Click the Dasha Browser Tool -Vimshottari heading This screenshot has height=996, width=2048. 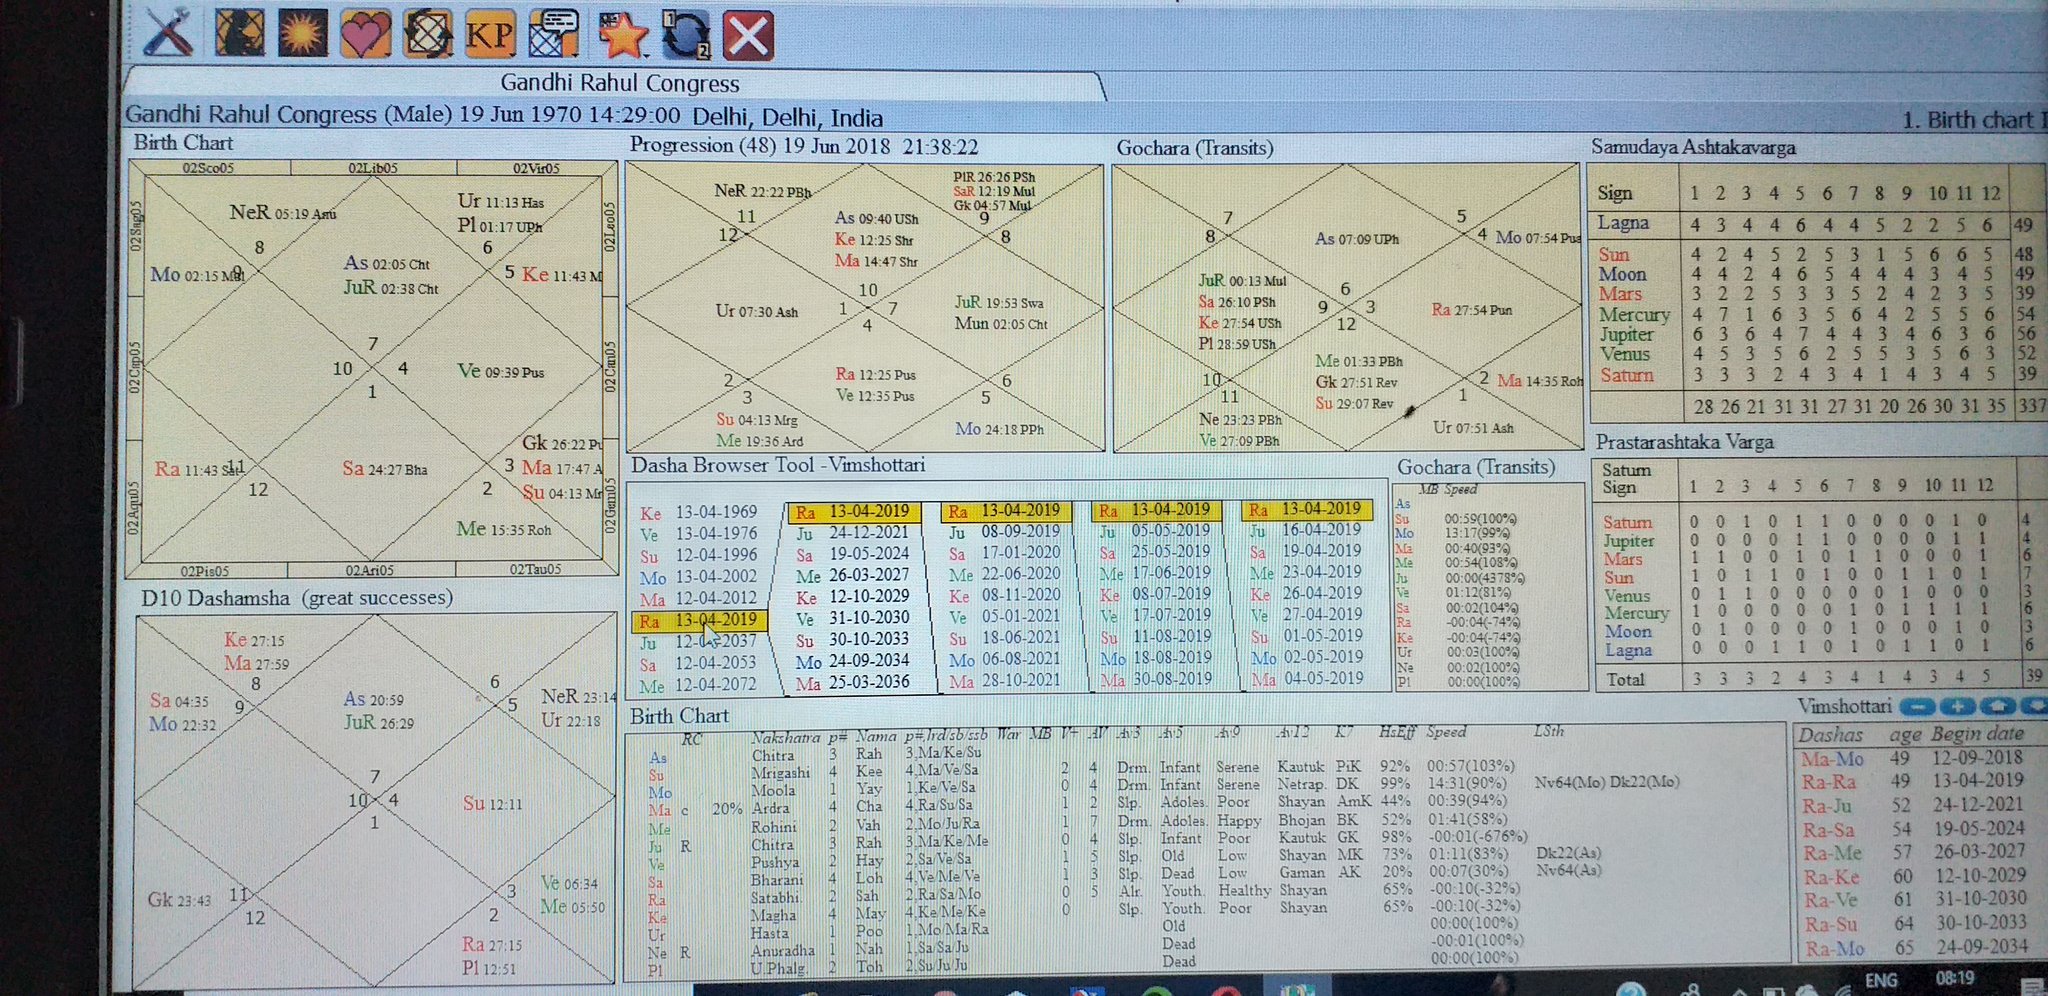coord(778,465)
